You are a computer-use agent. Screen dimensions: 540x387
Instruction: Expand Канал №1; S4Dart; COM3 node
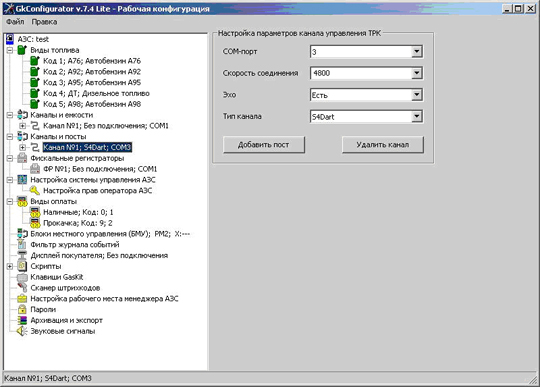(x=22, y=147)
